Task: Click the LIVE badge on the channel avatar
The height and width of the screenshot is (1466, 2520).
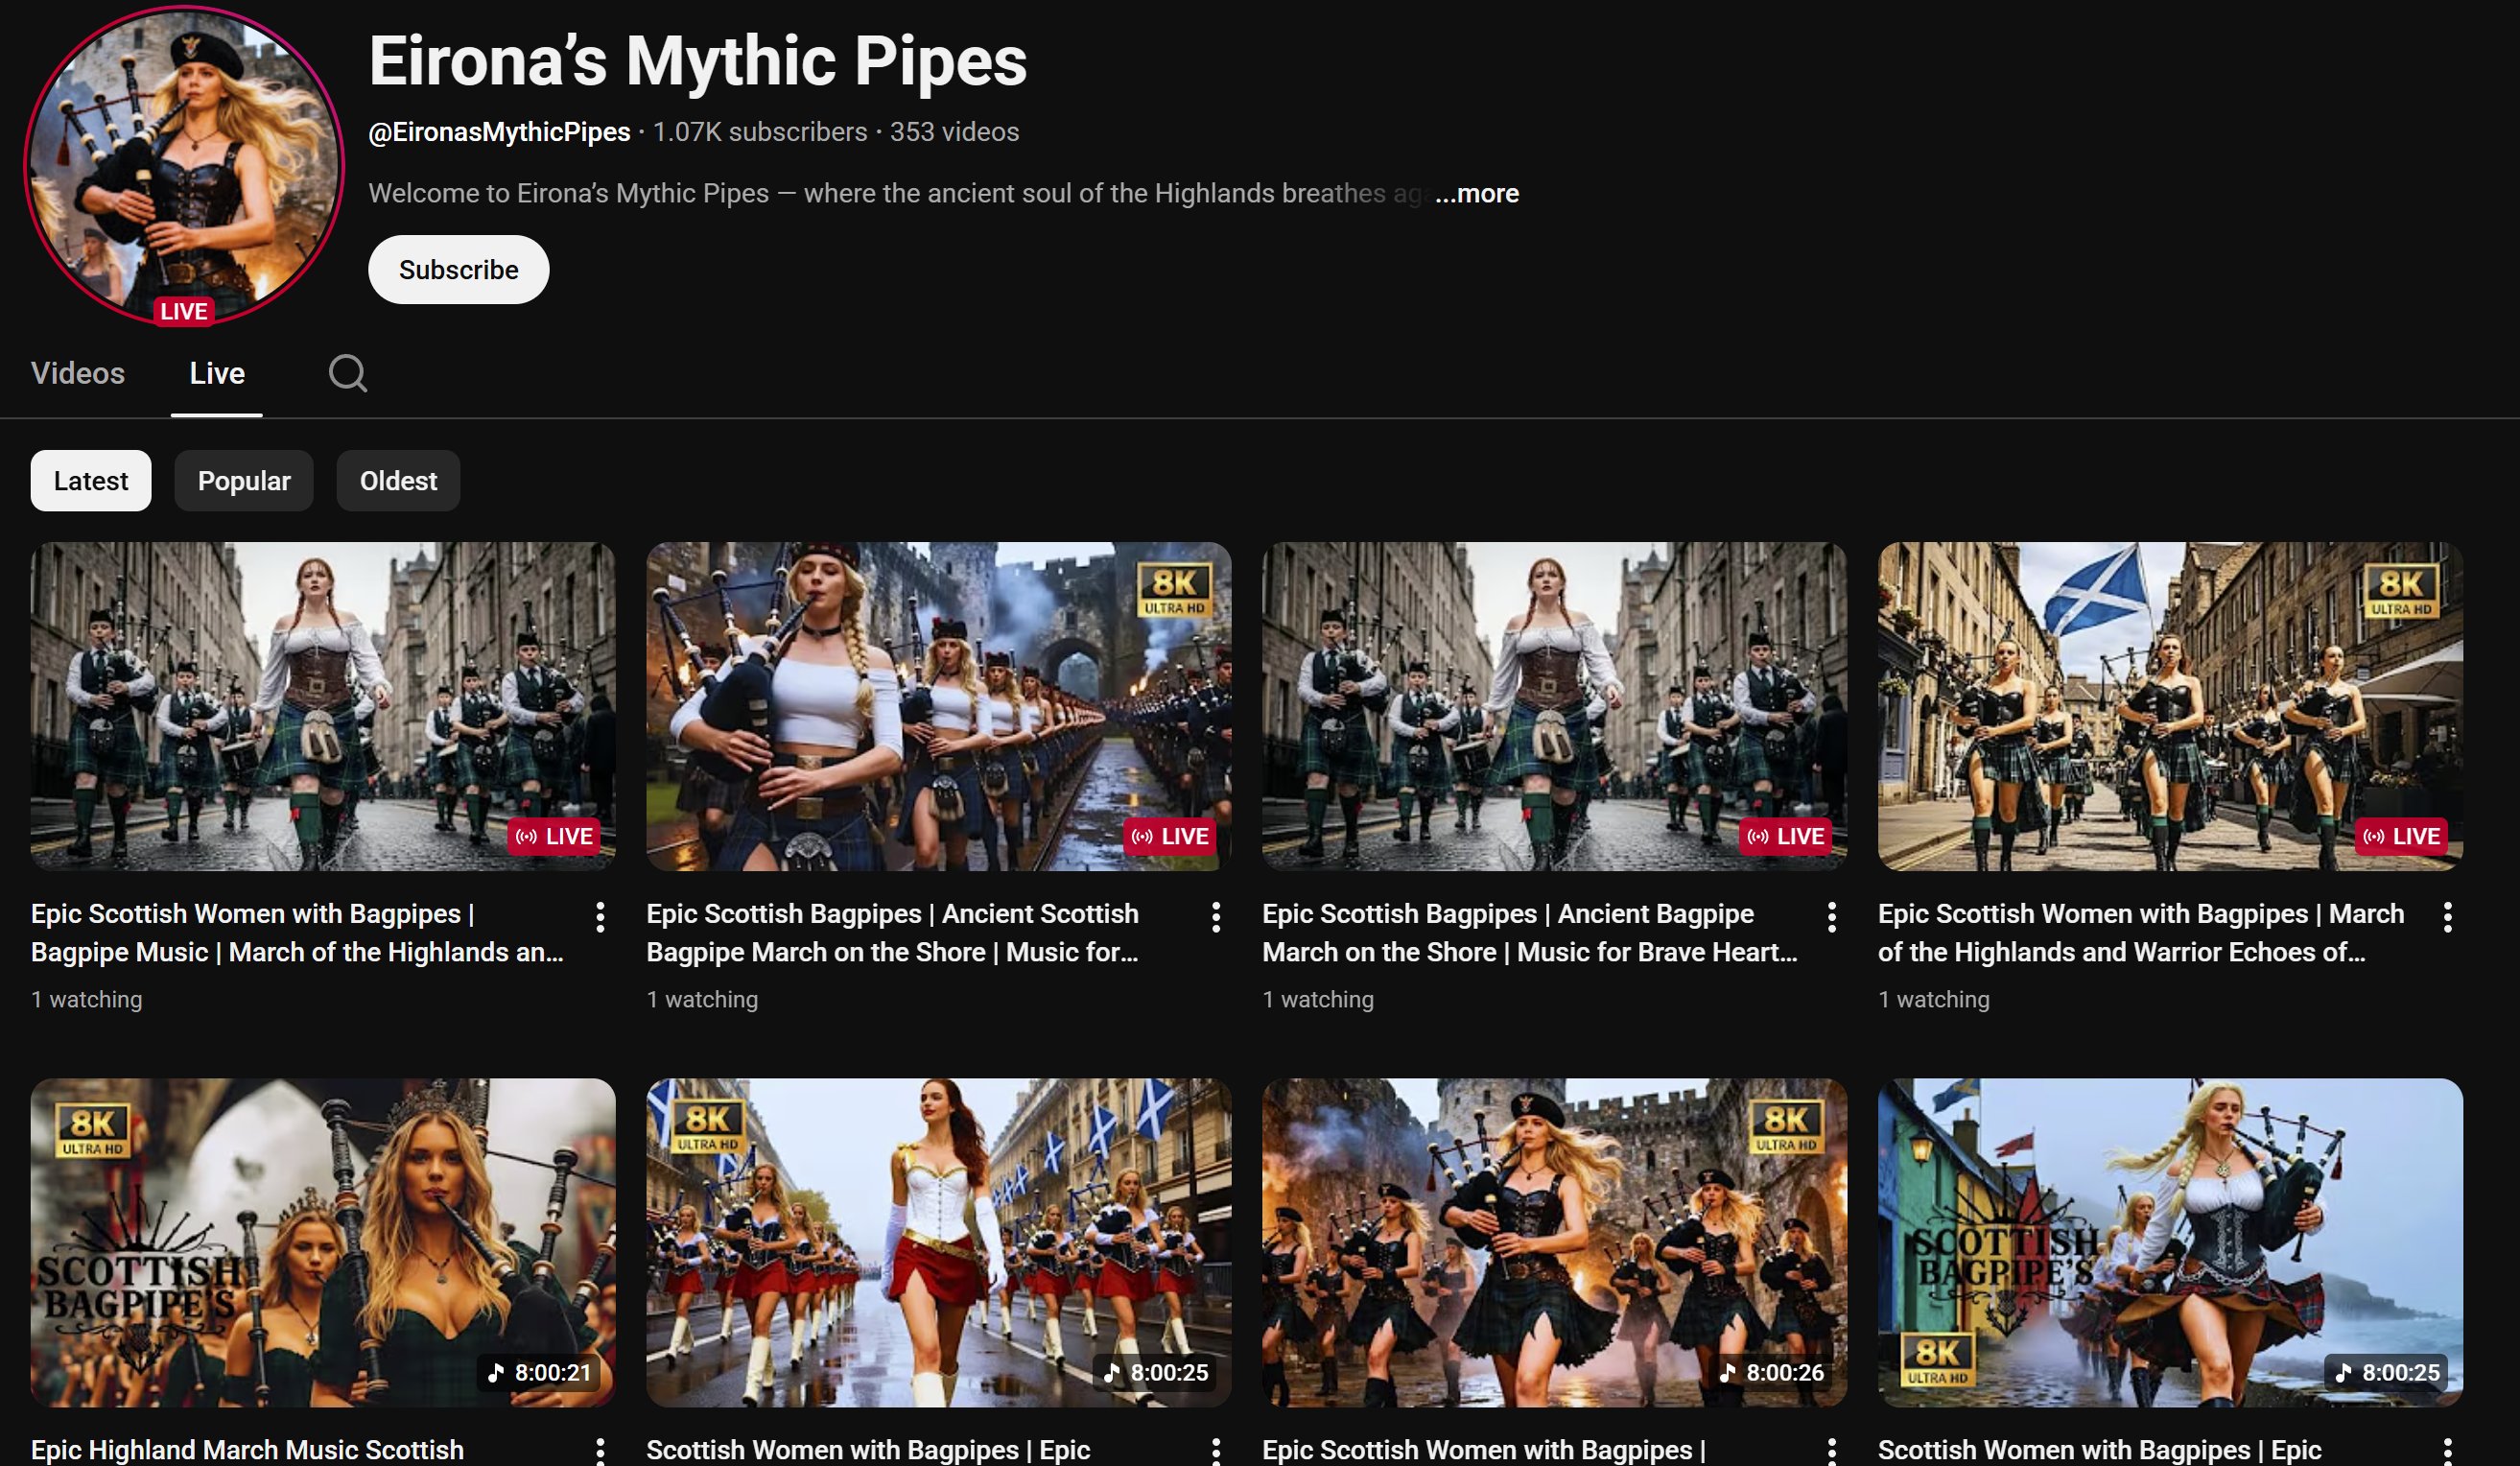Action: tap(184, 311)
